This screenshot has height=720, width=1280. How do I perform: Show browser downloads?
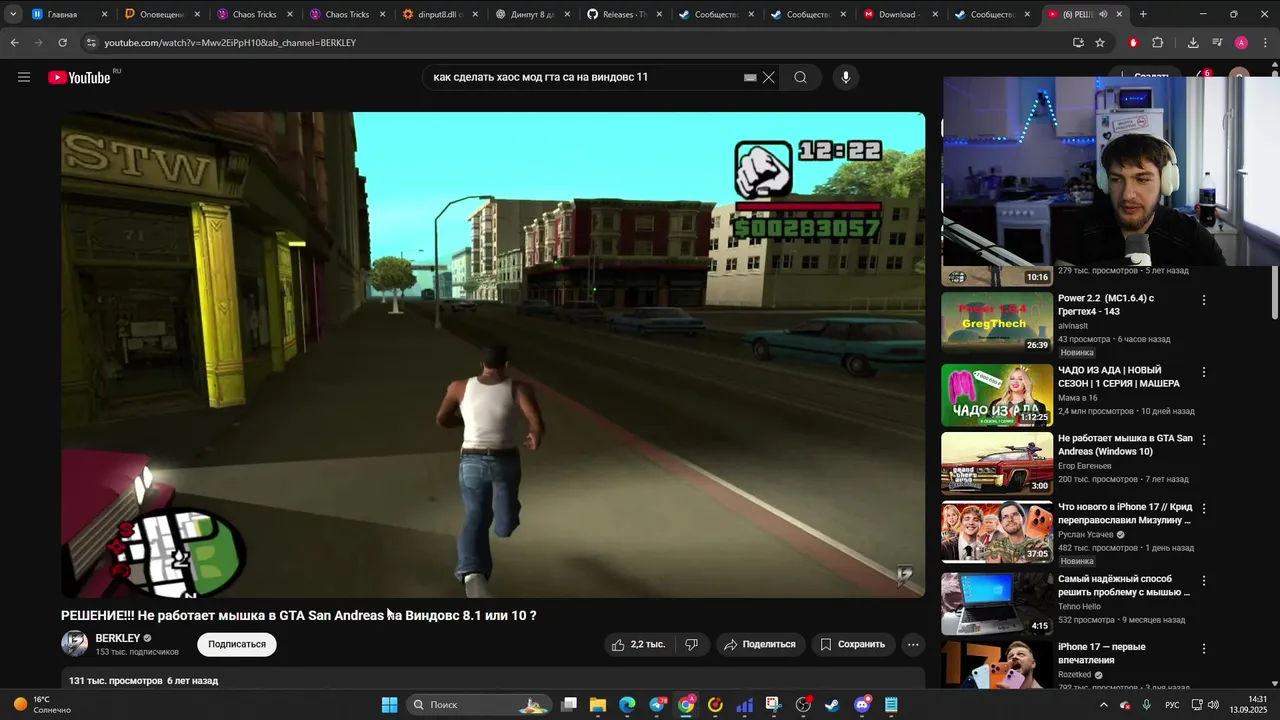pos(1193,42)
